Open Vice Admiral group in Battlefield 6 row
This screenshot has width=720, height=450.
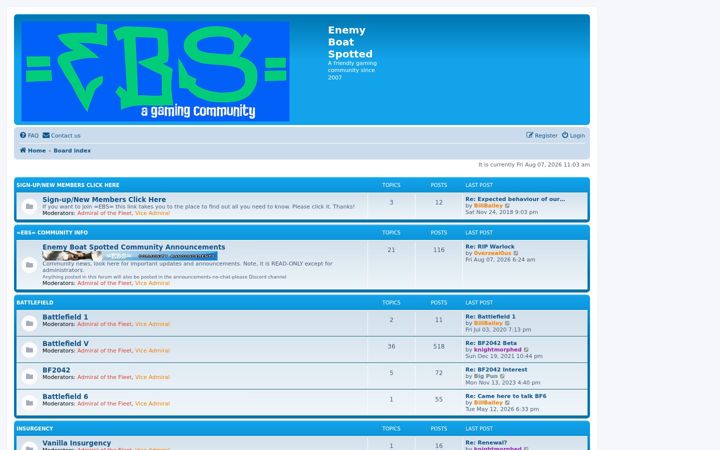click(x=152, y=404)
